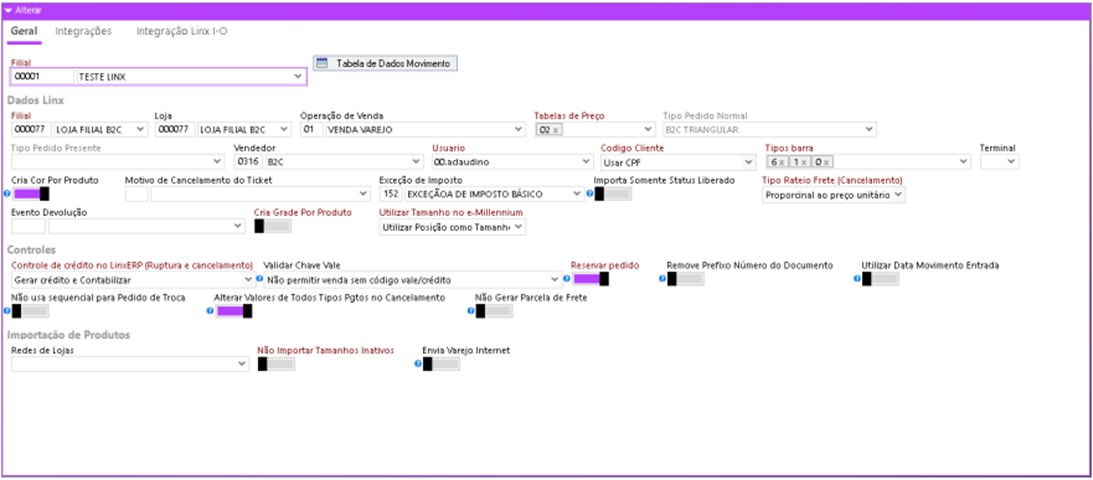1093x480 pixels.
Task: Open Dados Linx Filial LOJA FILIAL B2C dropdown
Action: (x=141, y=130)
